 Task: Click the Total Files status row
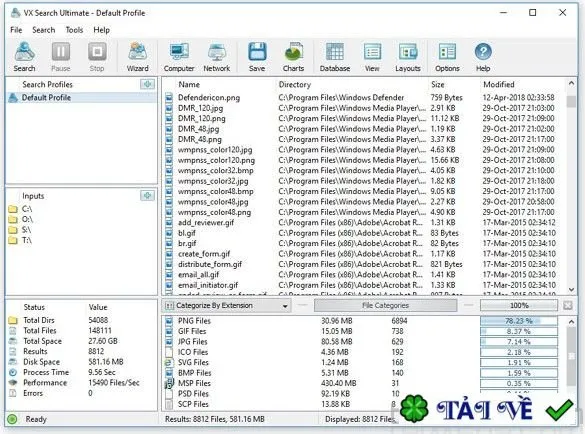click(x=82, y=331)
